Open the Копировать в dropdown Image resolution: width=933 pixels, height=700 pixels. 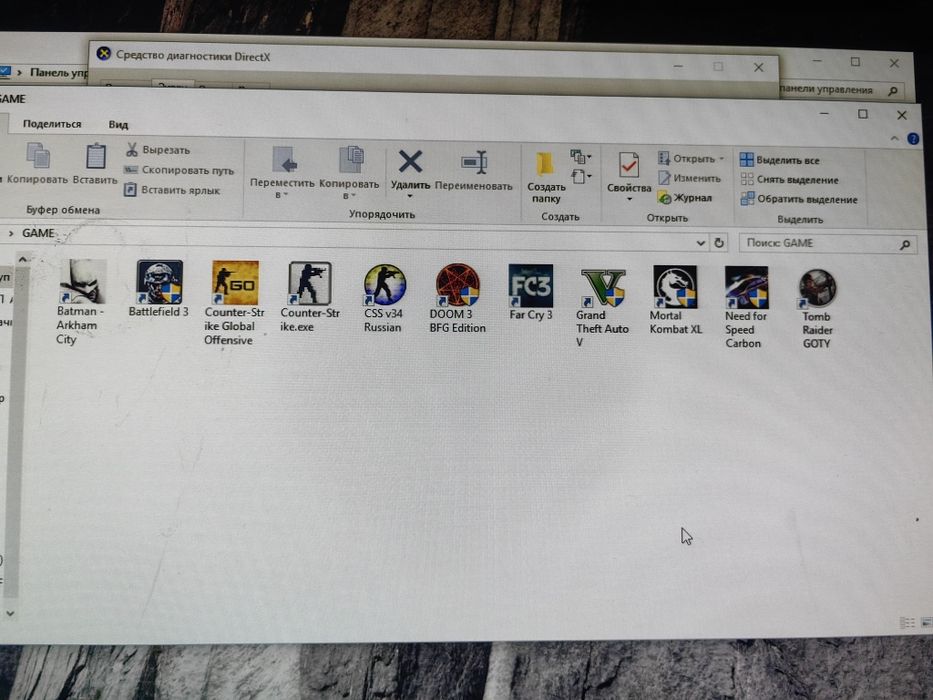pos(349,174)
